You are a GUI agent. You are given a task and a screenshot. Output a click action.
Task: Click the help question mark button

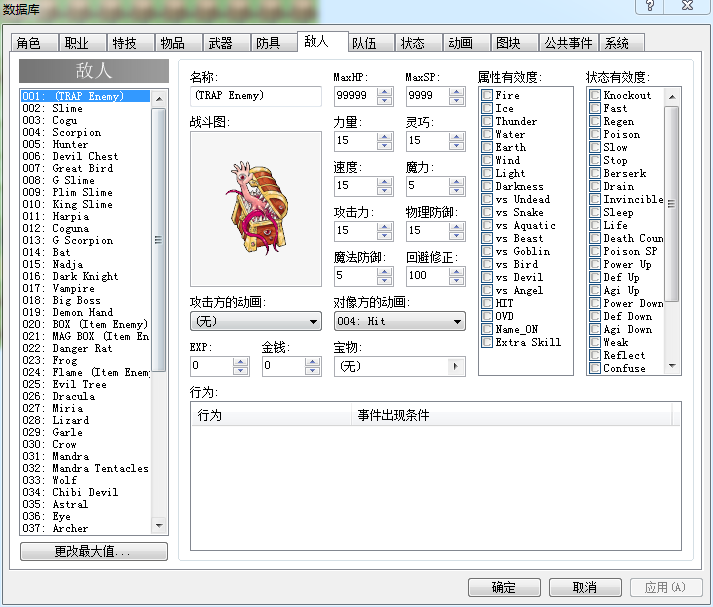(650, 6)
